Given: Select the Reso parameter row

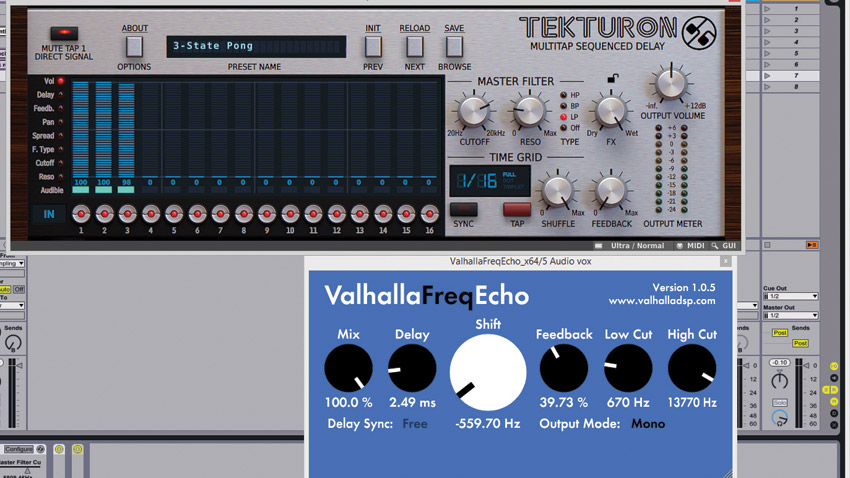Looking at the screenshot, I should pos(50,176).
